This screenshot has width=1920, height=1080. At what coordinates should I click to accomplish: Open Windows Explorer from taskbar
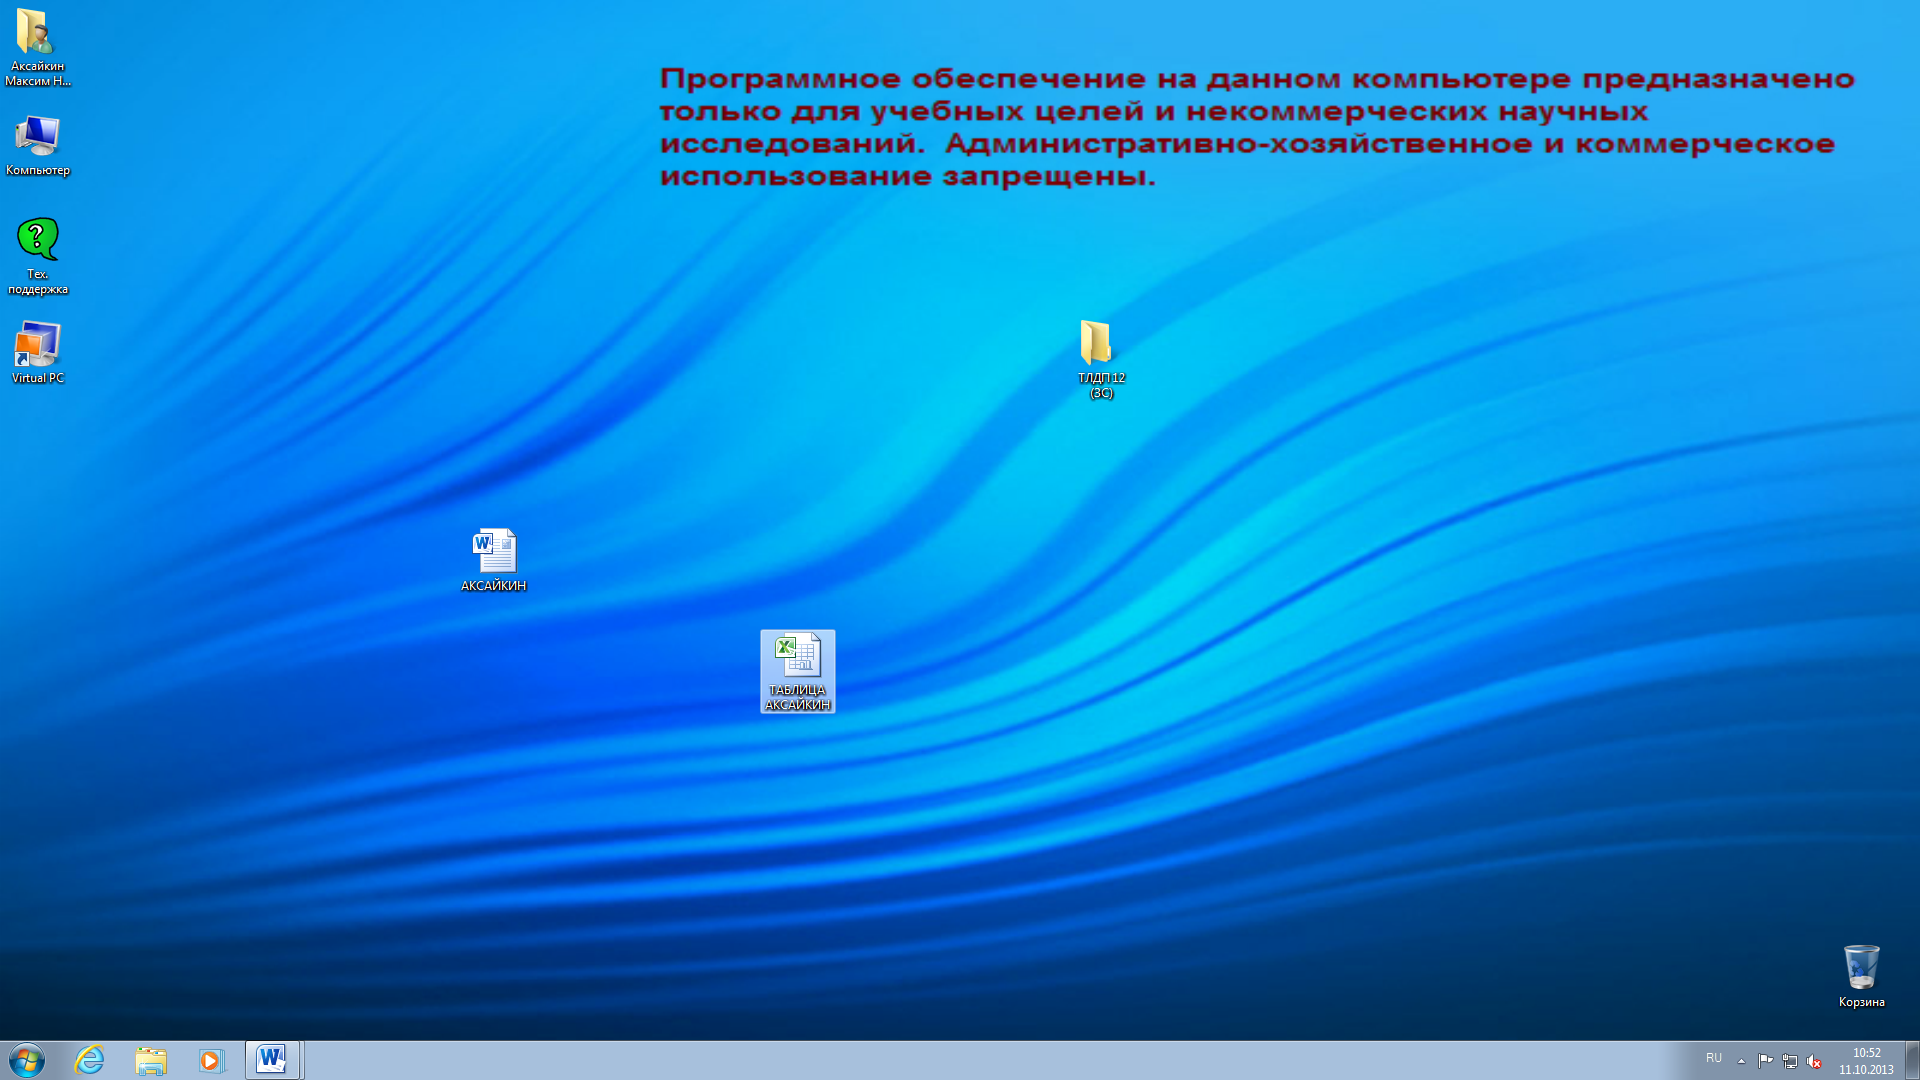coord(151,1060)
